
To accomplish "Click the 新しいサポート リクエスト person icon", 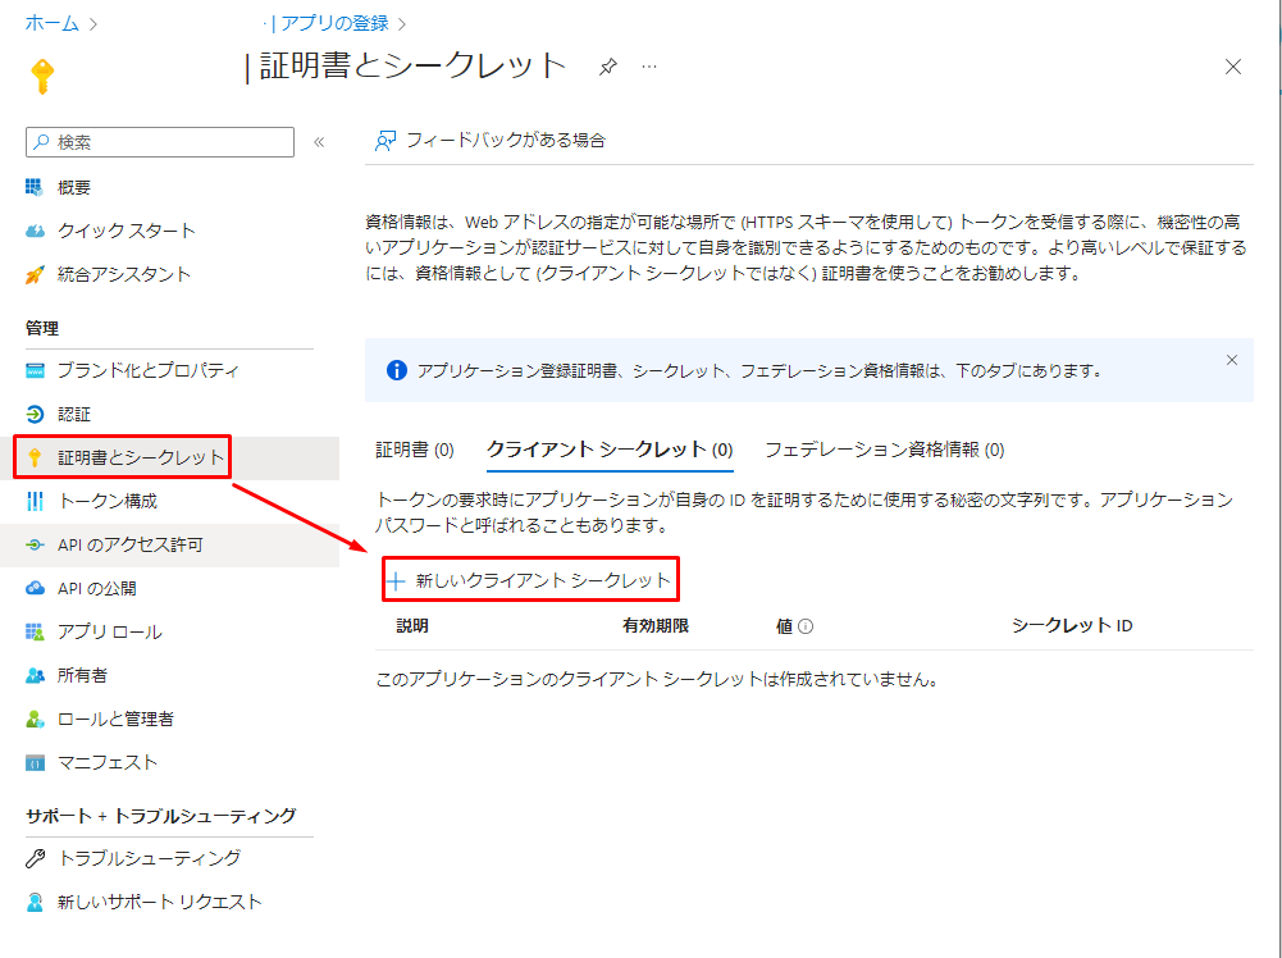I will 35,902.
